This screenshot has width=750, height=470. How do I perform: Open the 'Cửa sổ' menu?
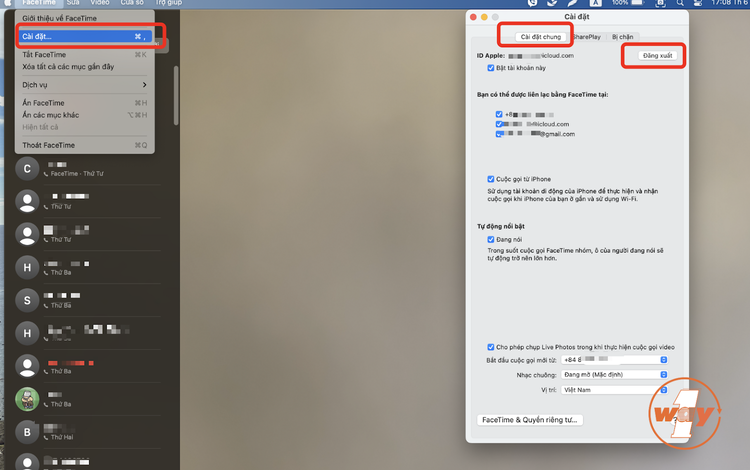pos(132,3)
